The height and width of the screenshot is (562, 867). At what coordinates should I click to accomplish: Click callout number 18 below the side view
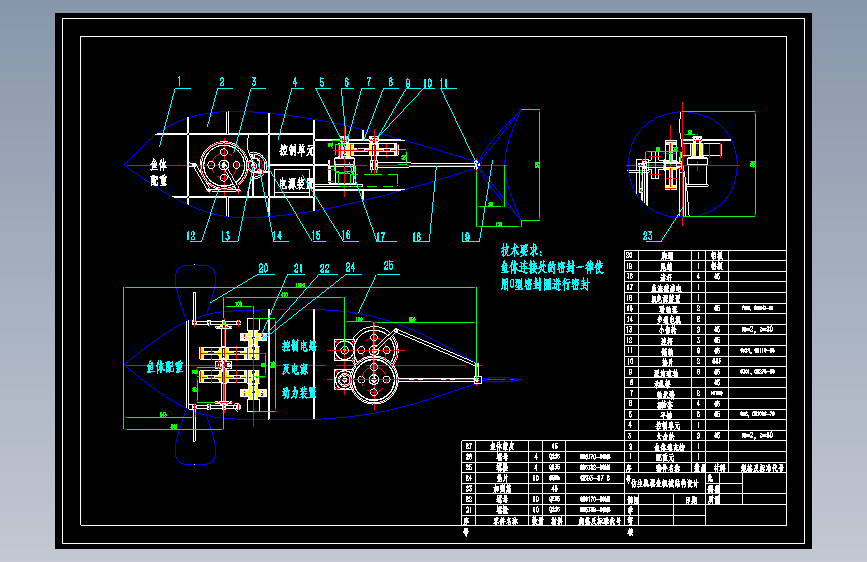coord(417,236)
